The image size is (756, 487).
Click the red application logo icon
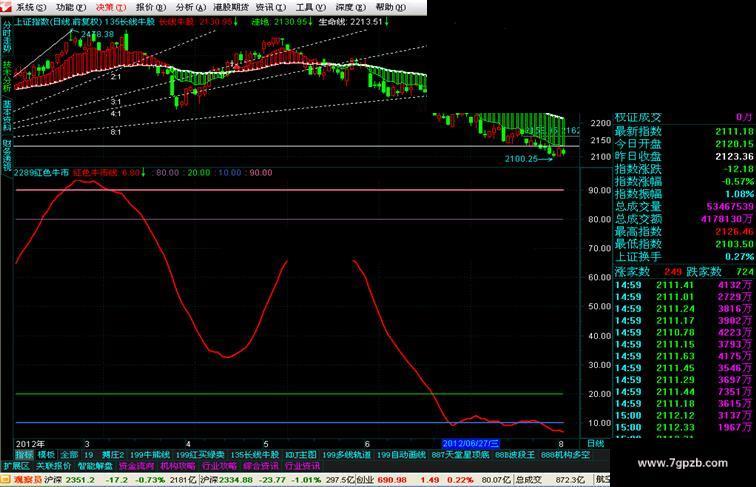click(x=6, y=7)
